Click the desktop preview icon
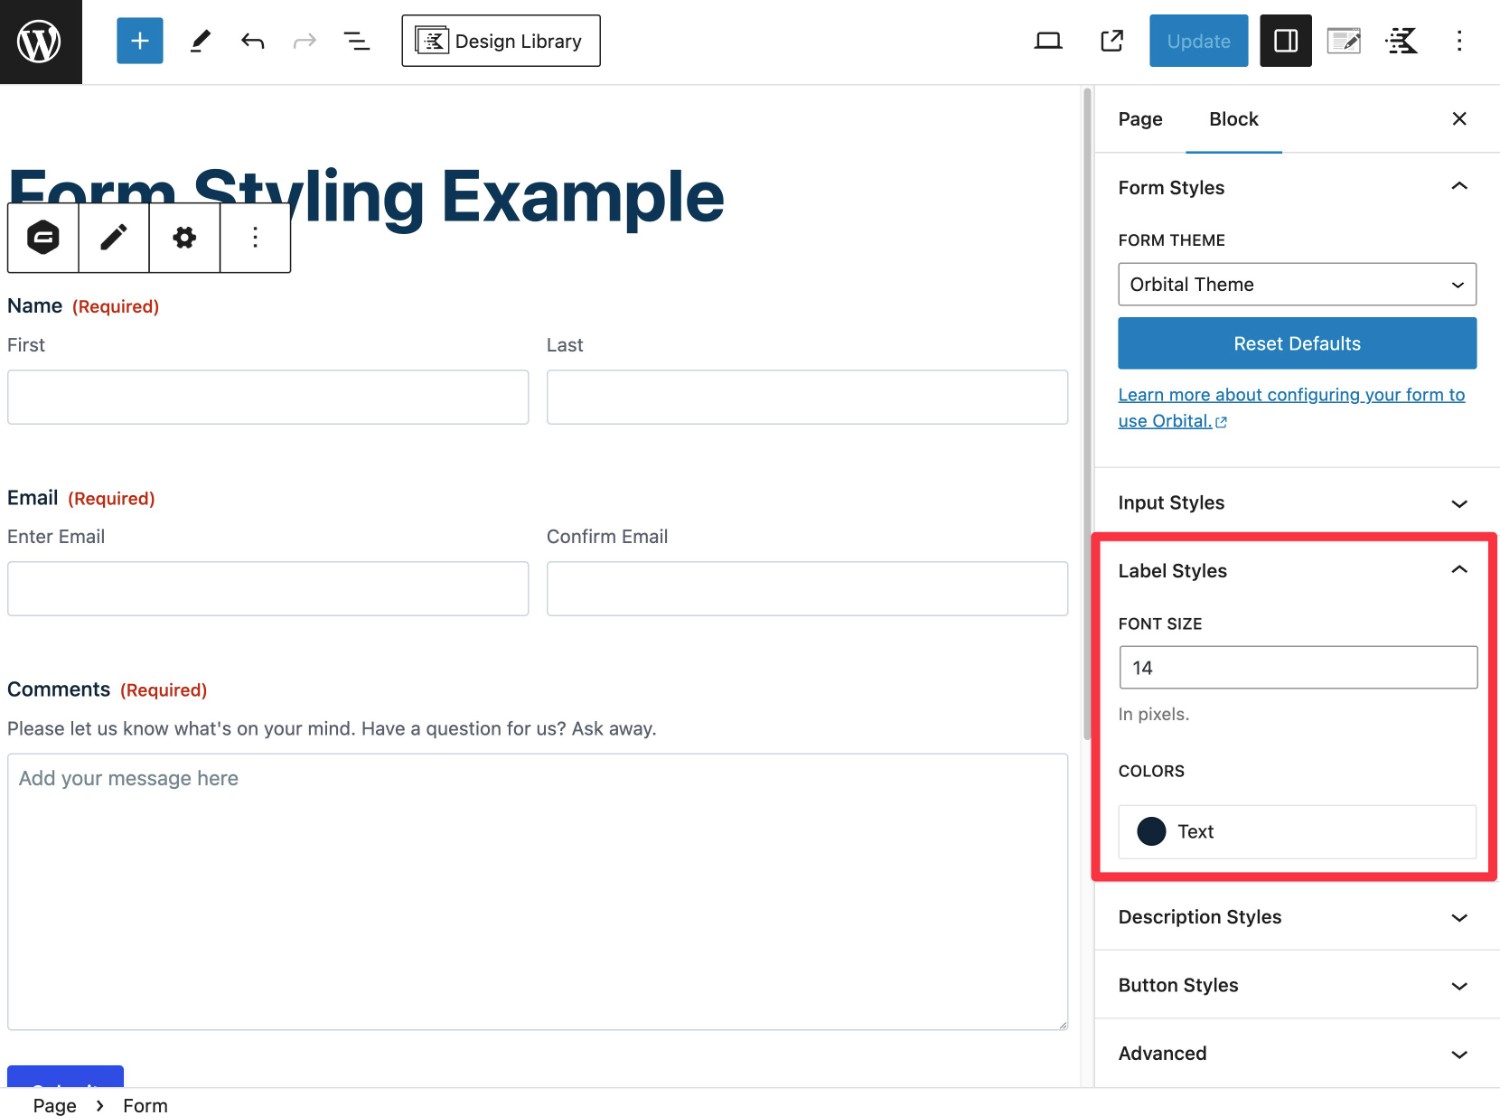Screen dimensions: 1500x1119 coord(1048,41)
